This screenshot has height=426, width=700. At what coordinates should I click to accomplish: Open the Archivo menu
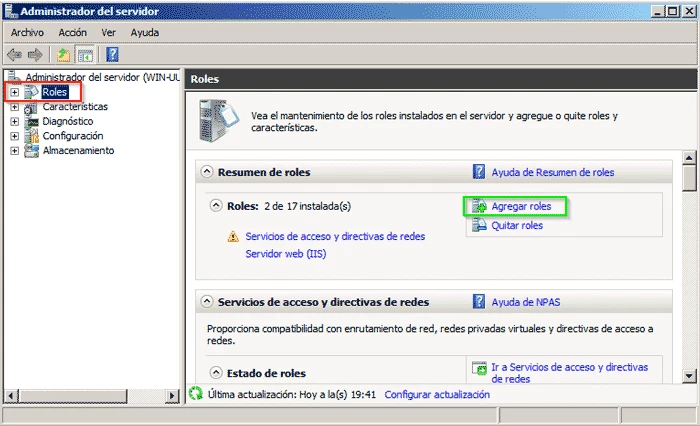coord(27,33)
